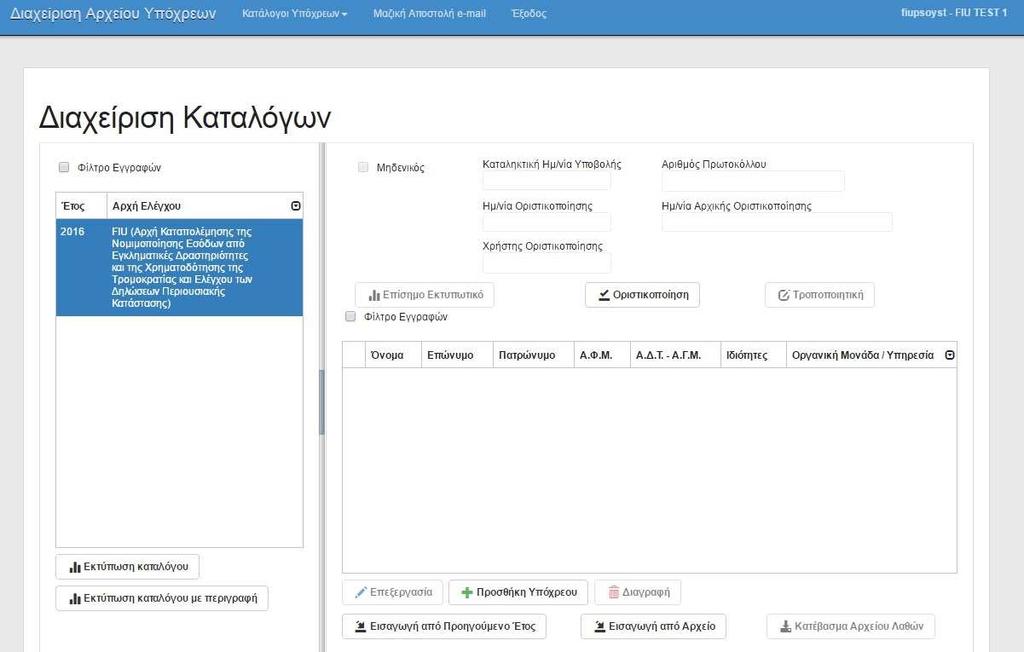Click the Επεξεργασία button
1024x652 pixels.
point(392,592)
